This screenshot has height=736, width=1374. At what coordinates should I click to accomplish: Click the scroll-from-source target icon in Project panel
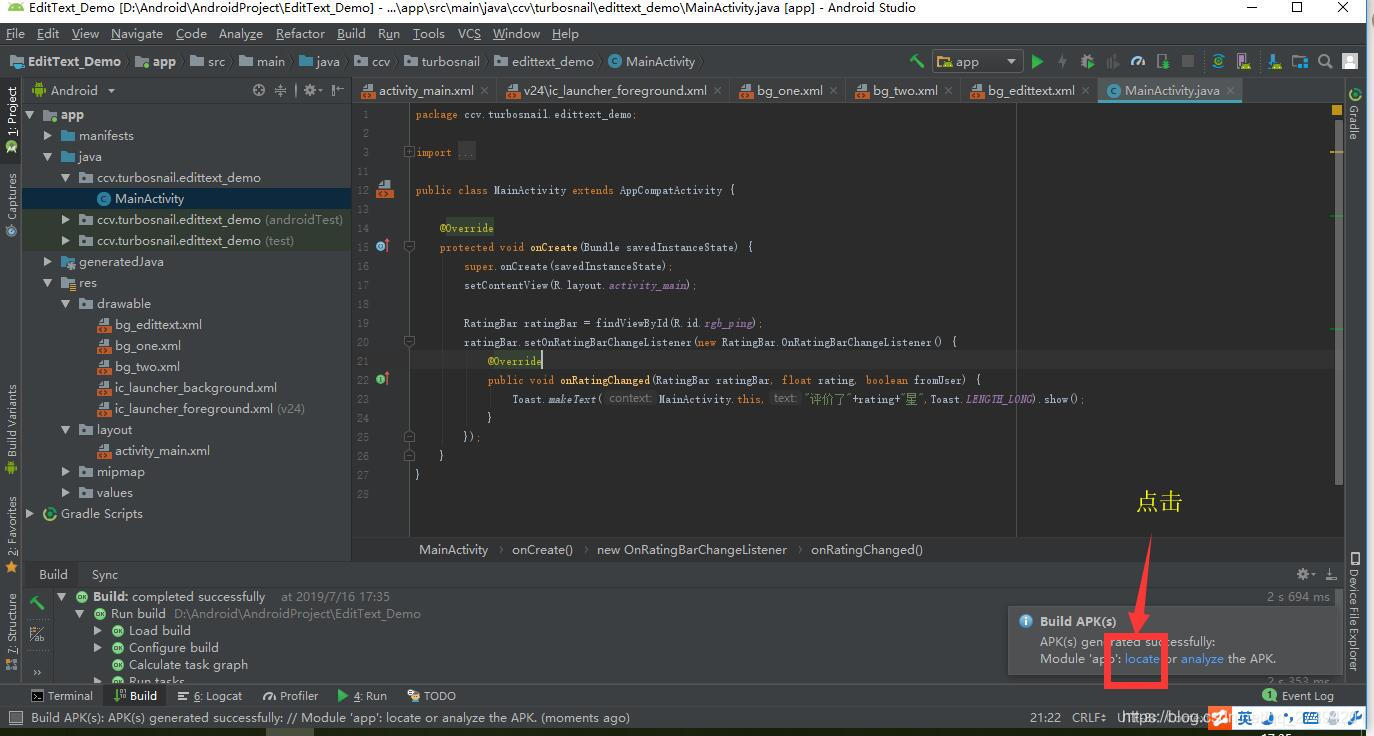(x=259, y=90)
